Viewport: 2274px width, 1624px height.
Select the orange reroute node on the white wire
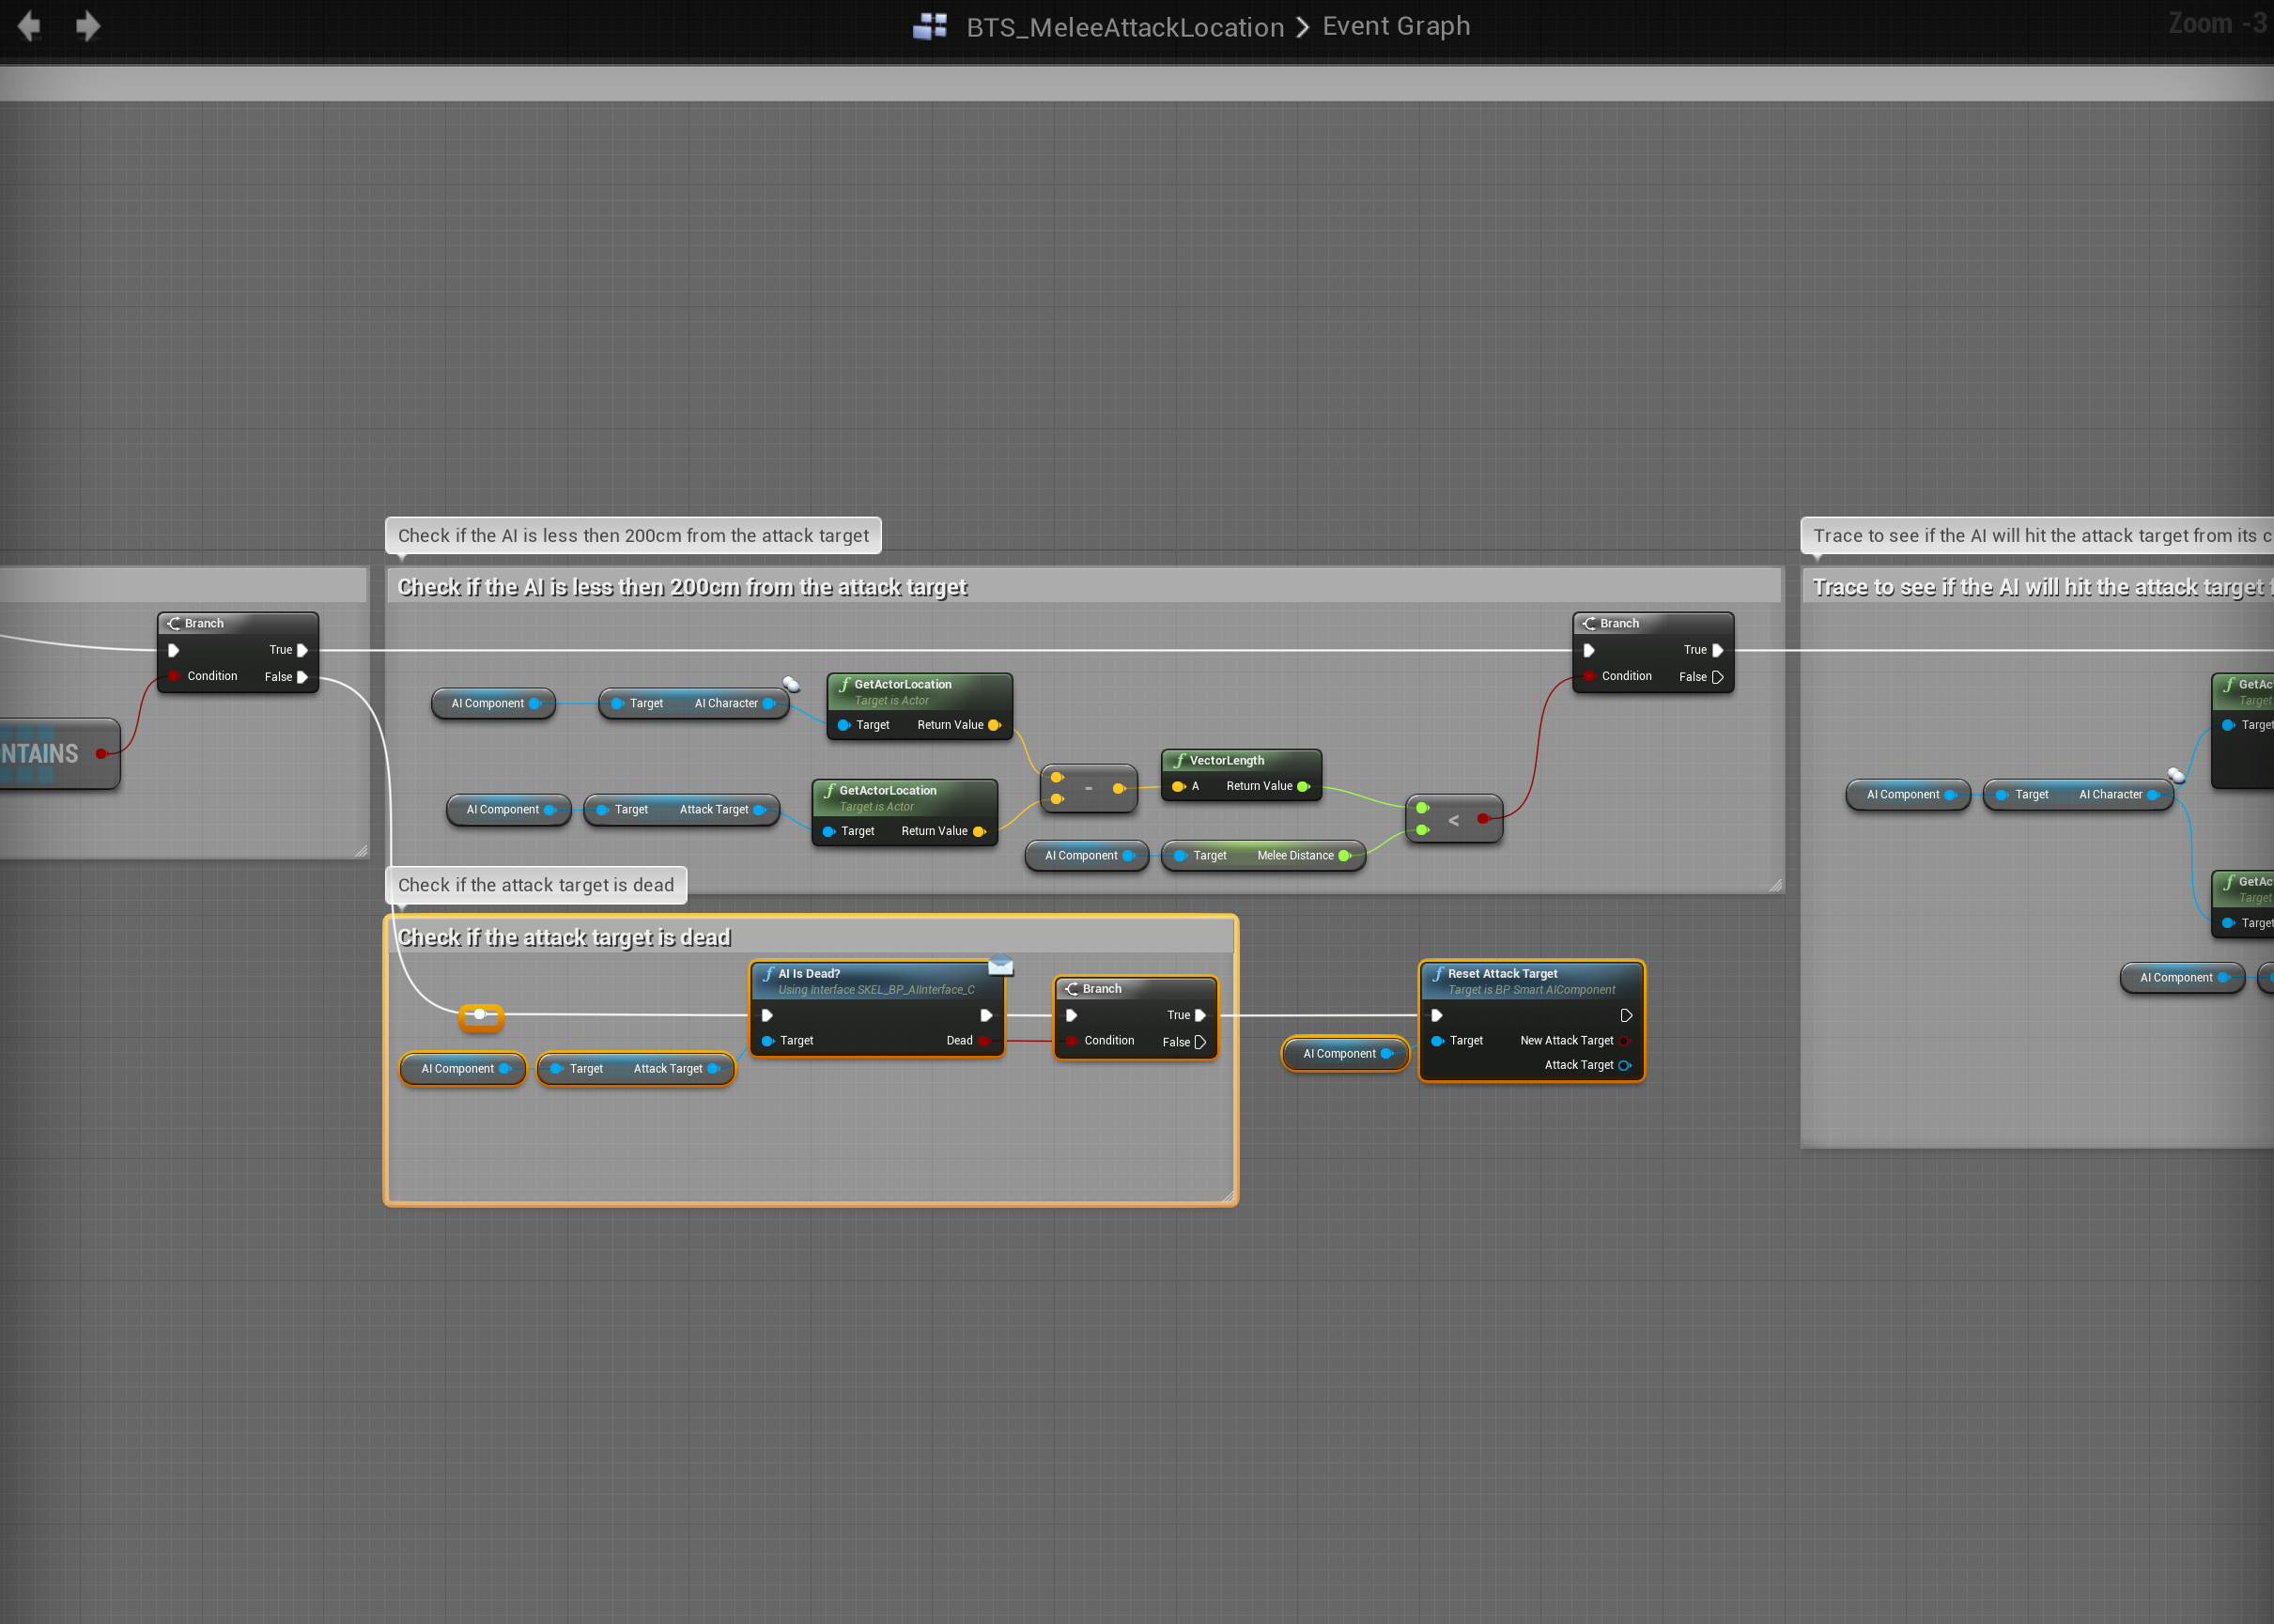(480, 1016)
